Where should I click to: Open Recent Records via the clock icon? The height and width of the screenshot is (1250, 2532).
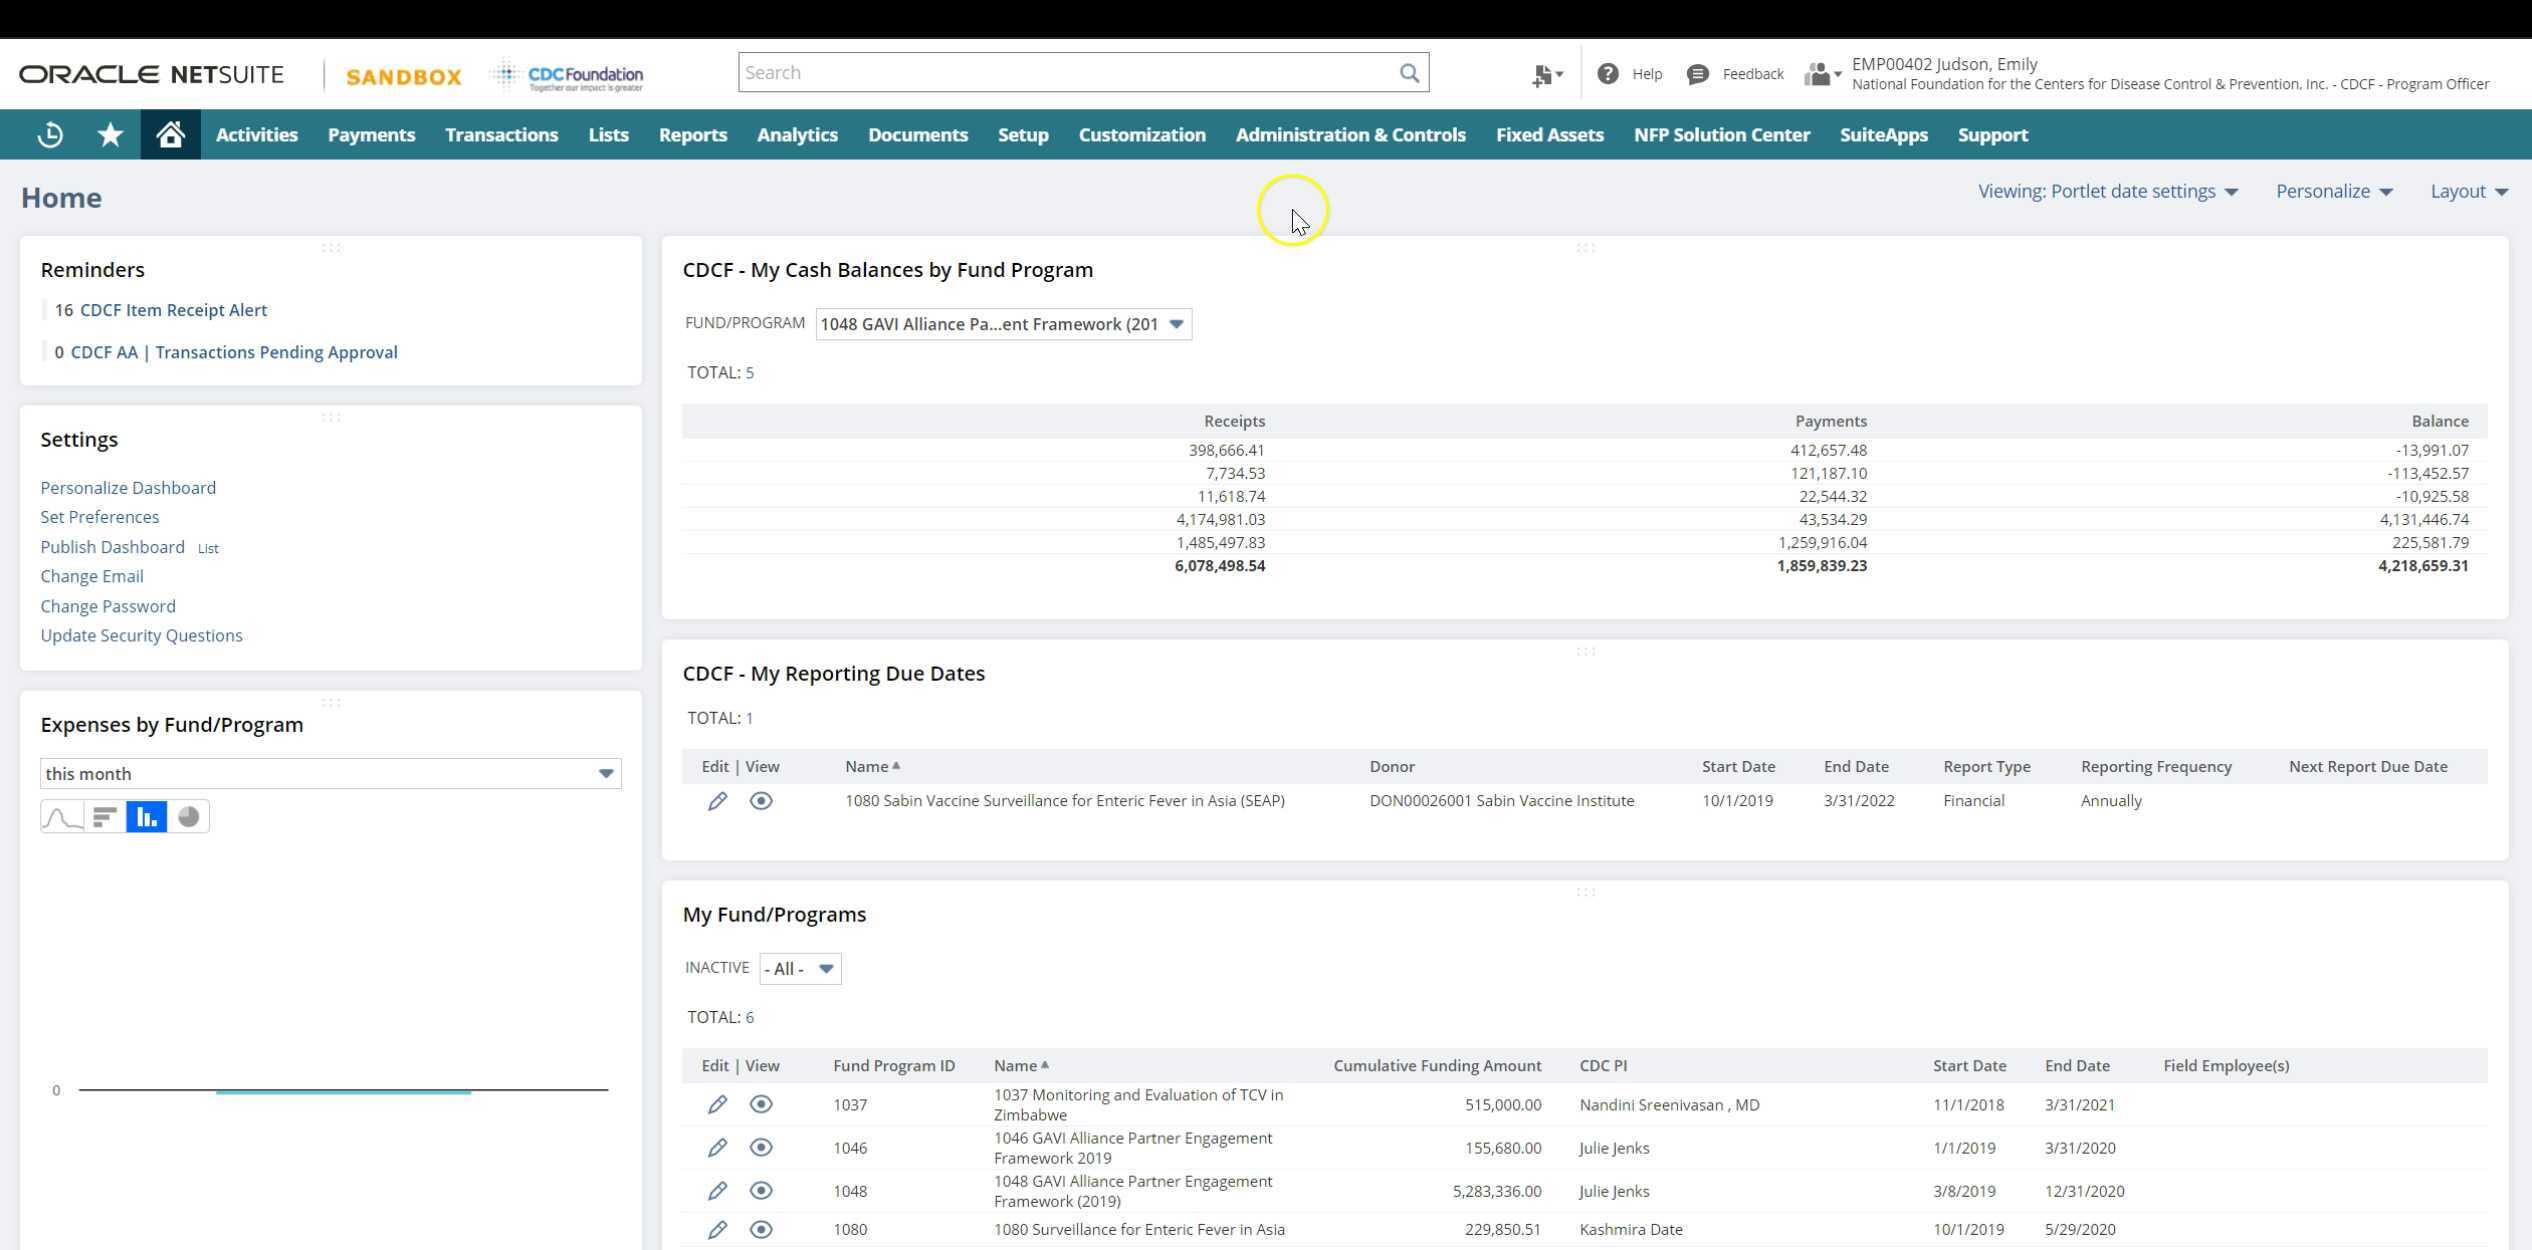[50, 134]
